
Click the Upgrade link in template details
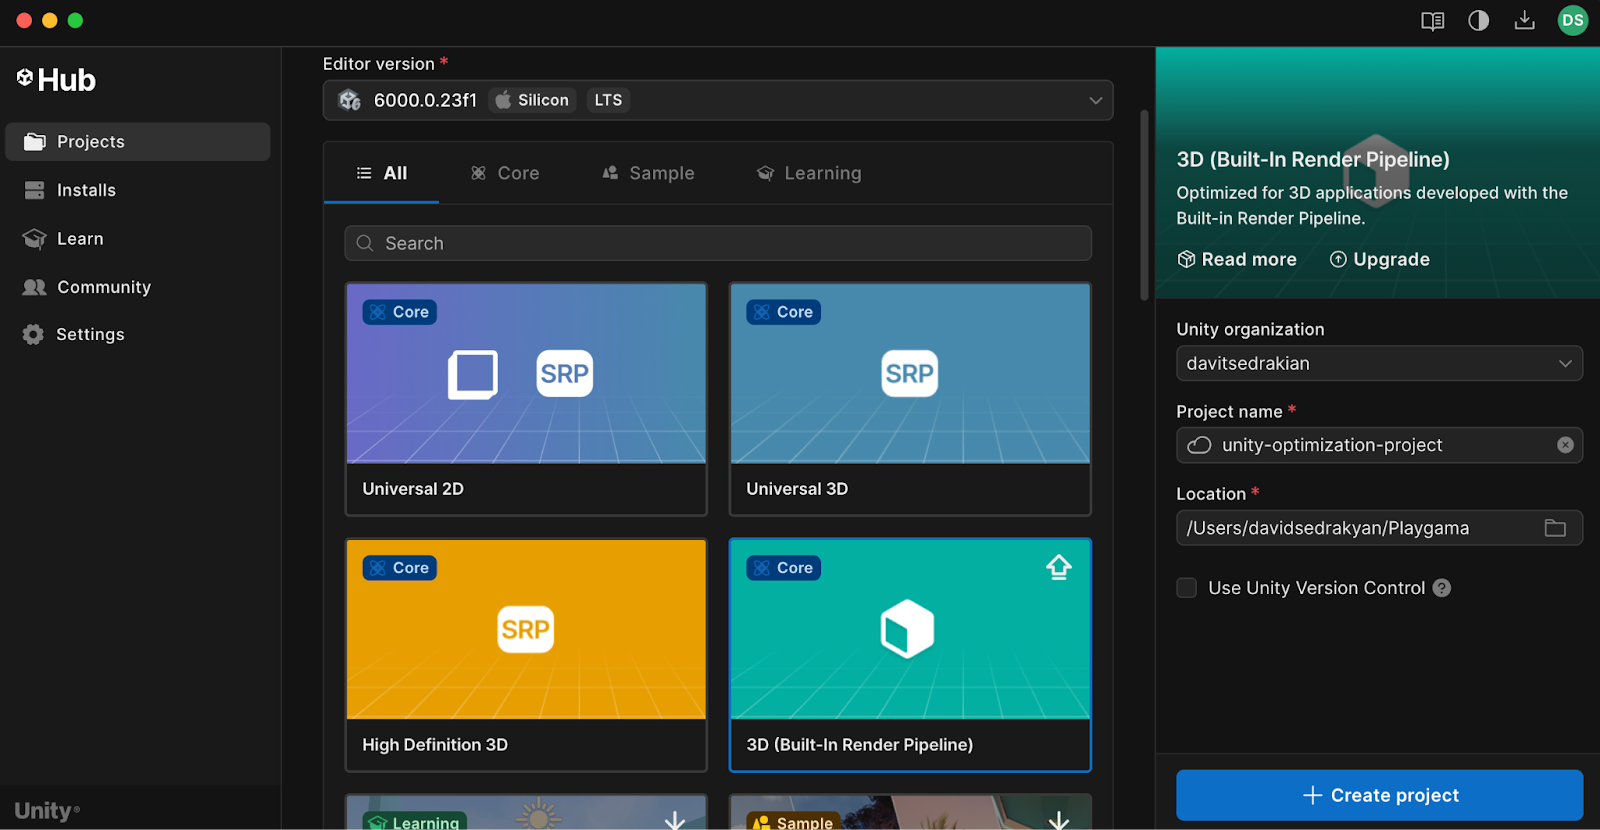tap(1379, 260)
